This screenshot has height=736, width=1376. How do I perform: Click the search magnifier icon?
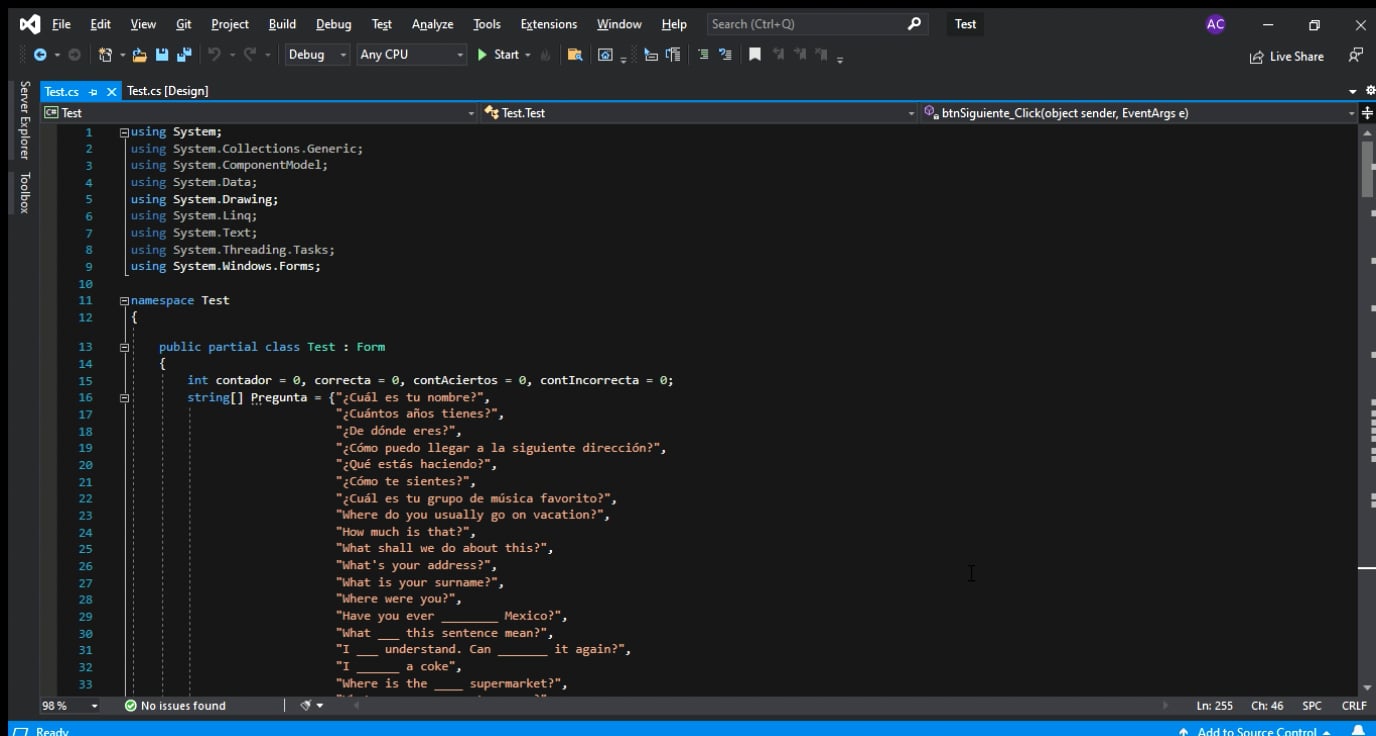[914, 24]
